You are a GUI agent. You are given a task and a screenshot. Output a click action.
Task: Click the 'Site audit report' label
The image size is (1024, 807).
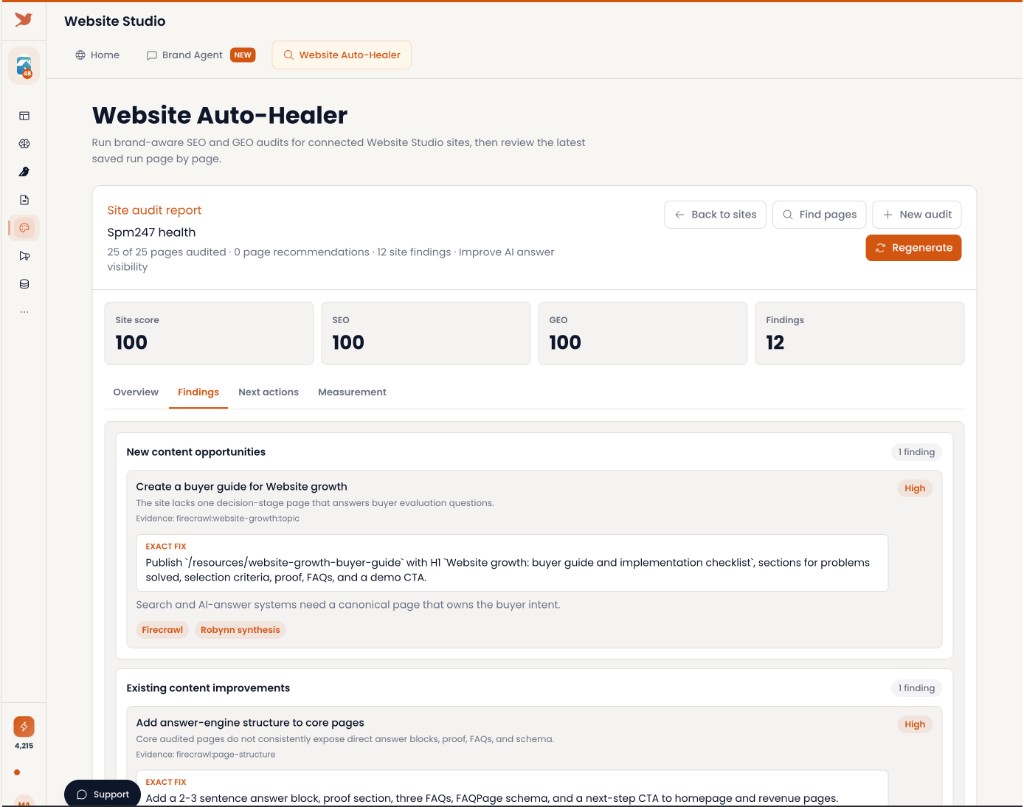click(x=154, y=210)
